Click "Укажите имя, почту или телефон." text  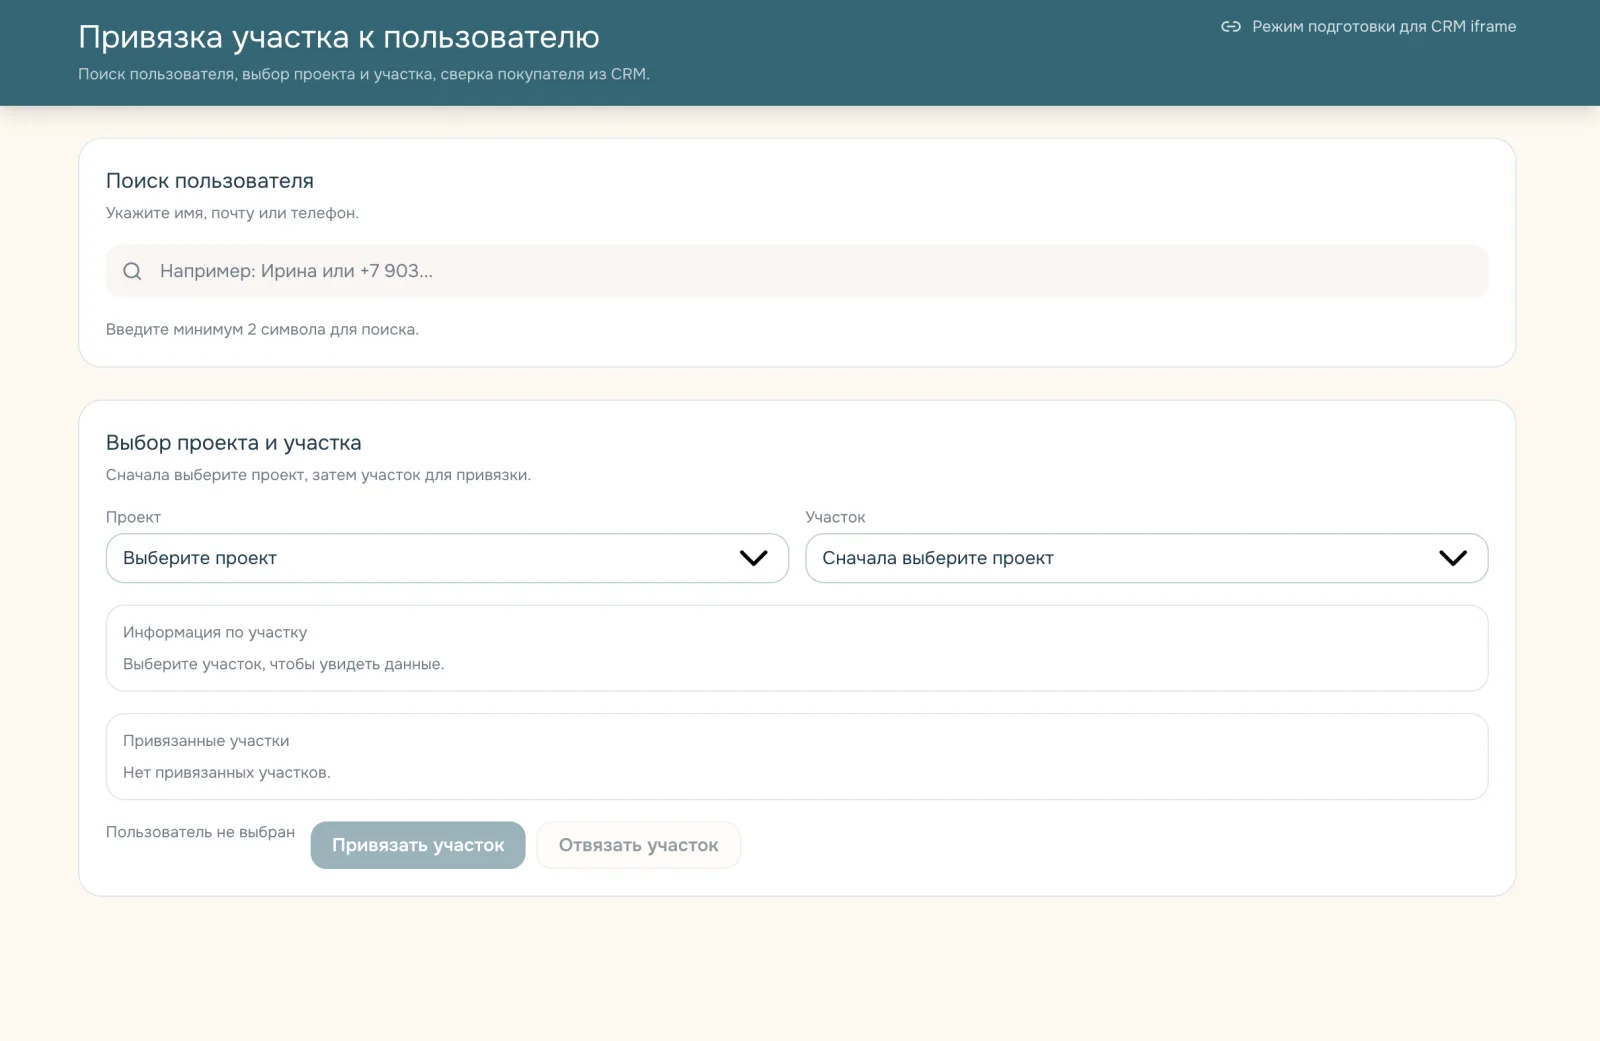click(x=232, y=213)
